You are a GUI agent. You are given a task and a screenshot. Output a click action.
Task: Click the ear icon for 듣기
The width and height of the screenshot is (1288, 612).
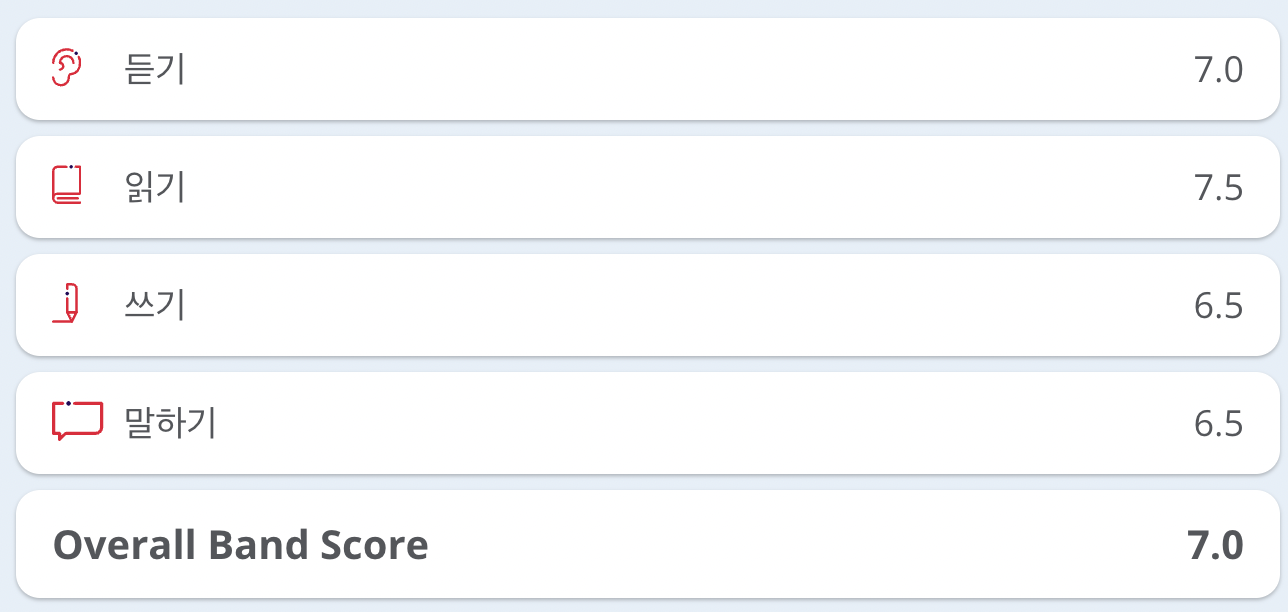[x=66, y=68]
